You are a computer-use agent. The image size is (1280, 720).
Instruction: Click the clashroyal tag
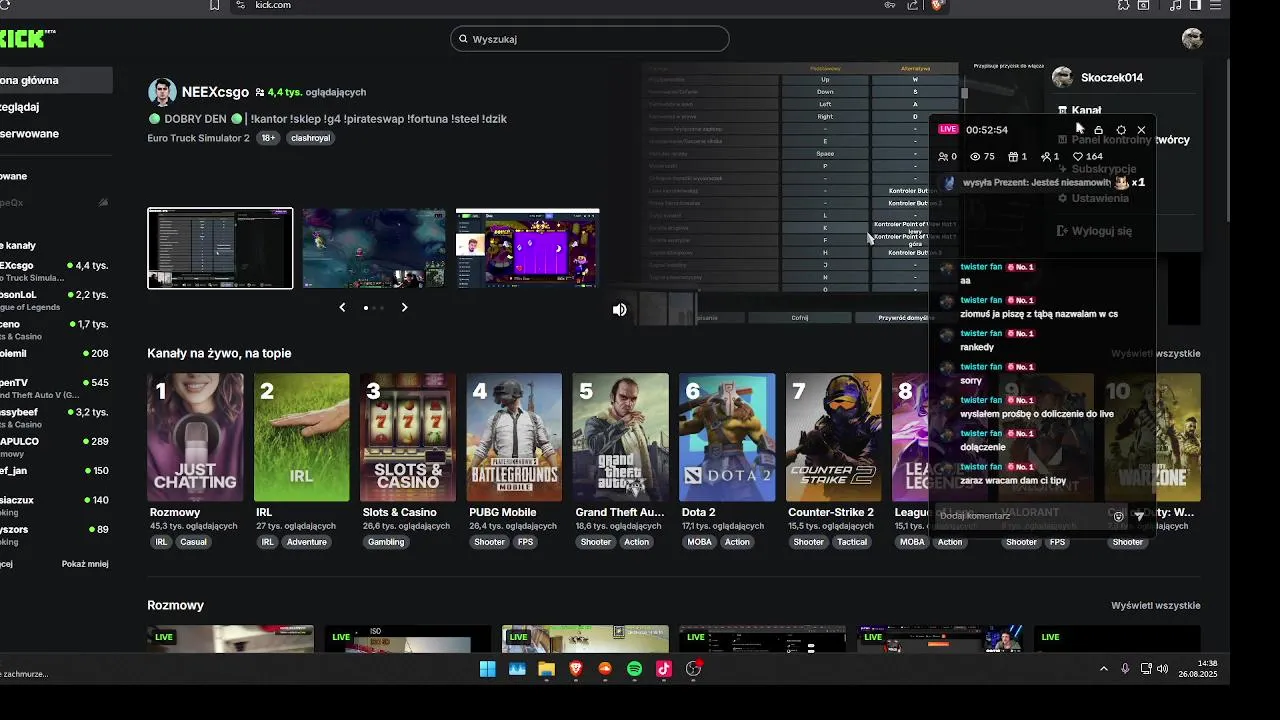(311, 138)
